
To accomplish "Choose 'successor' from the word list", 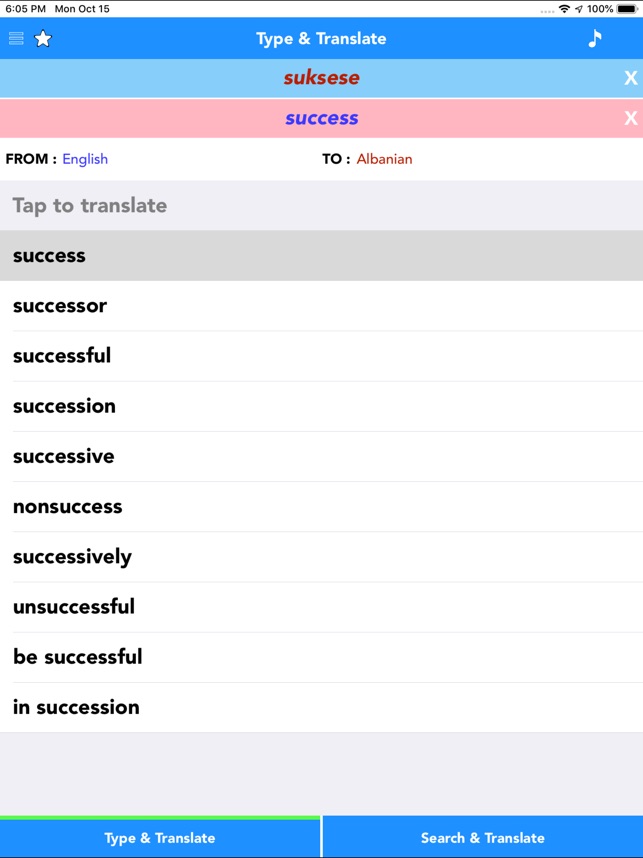I will point(321,306).
